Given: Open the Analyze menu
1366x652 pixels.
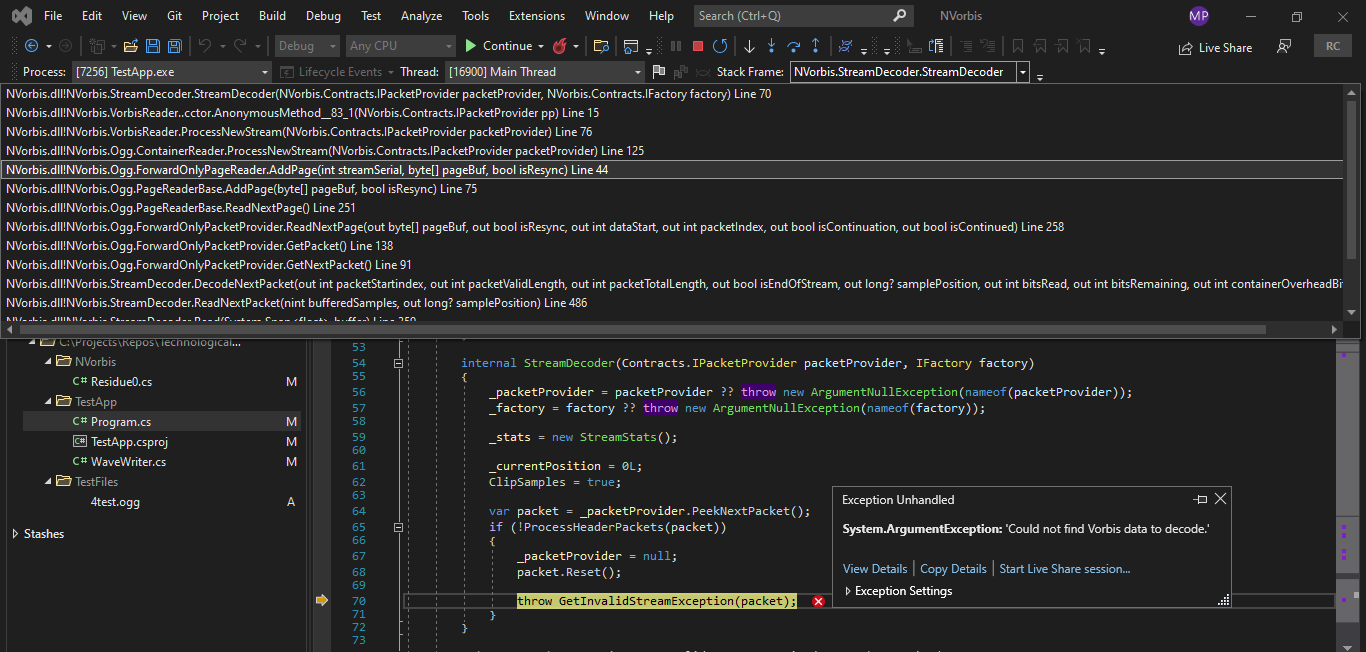Looking at the screenshot, I should pyautogui.click(x=421, y=16).
